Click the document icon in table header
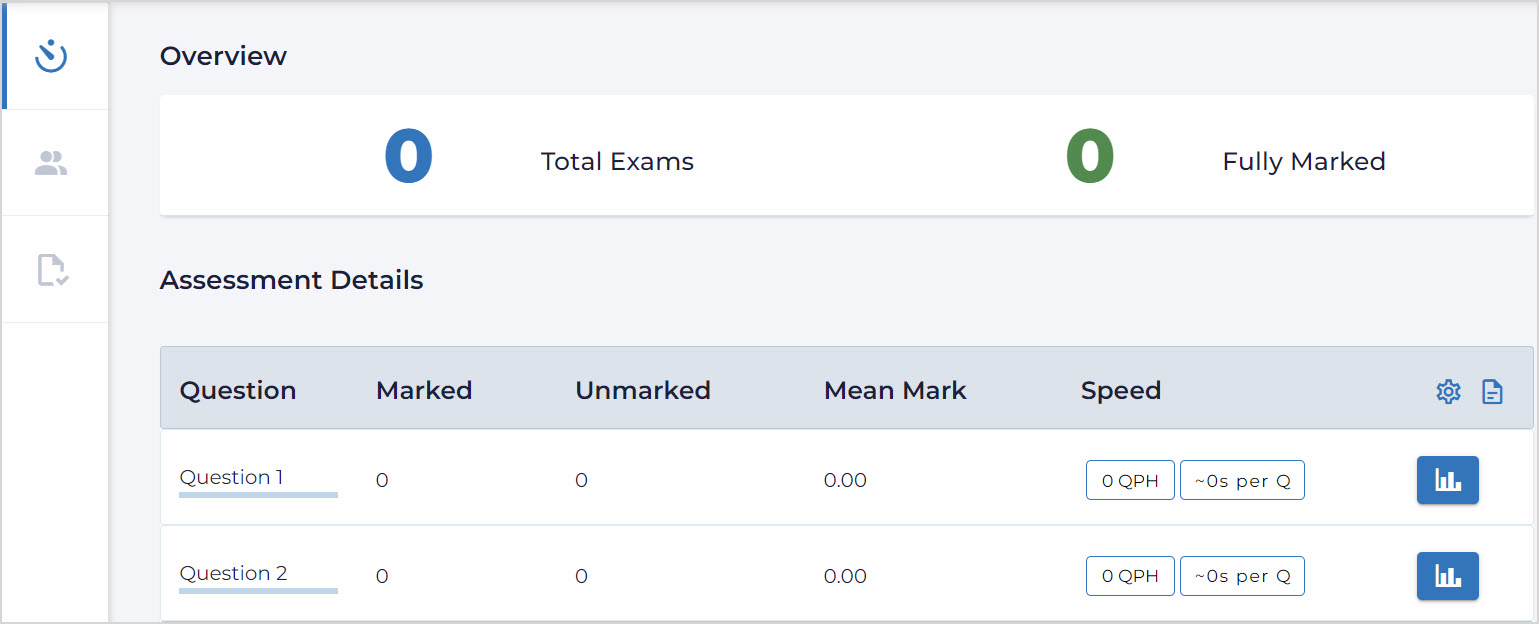This screenshot has width=1539, height=624. [1492, 392]
